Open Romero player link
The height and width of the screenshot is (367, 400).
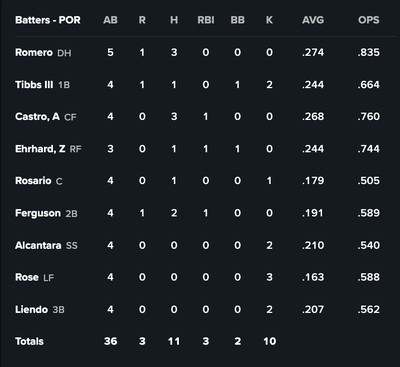[34, 52]
